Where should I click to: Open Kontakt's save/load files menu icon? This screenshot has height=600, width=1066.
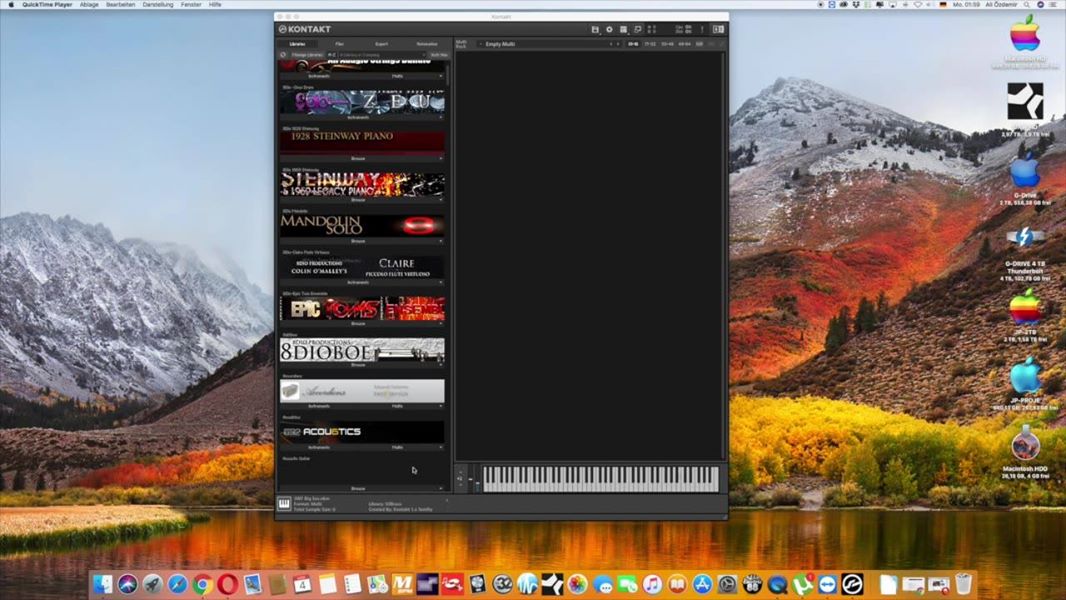[595, 29]
